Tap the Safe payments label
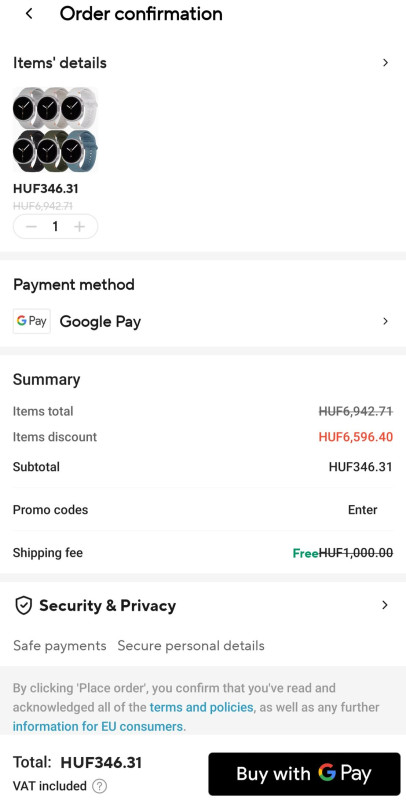Image resolution: width=406 pixels, height=800 pixels. [x=60, y=645]
